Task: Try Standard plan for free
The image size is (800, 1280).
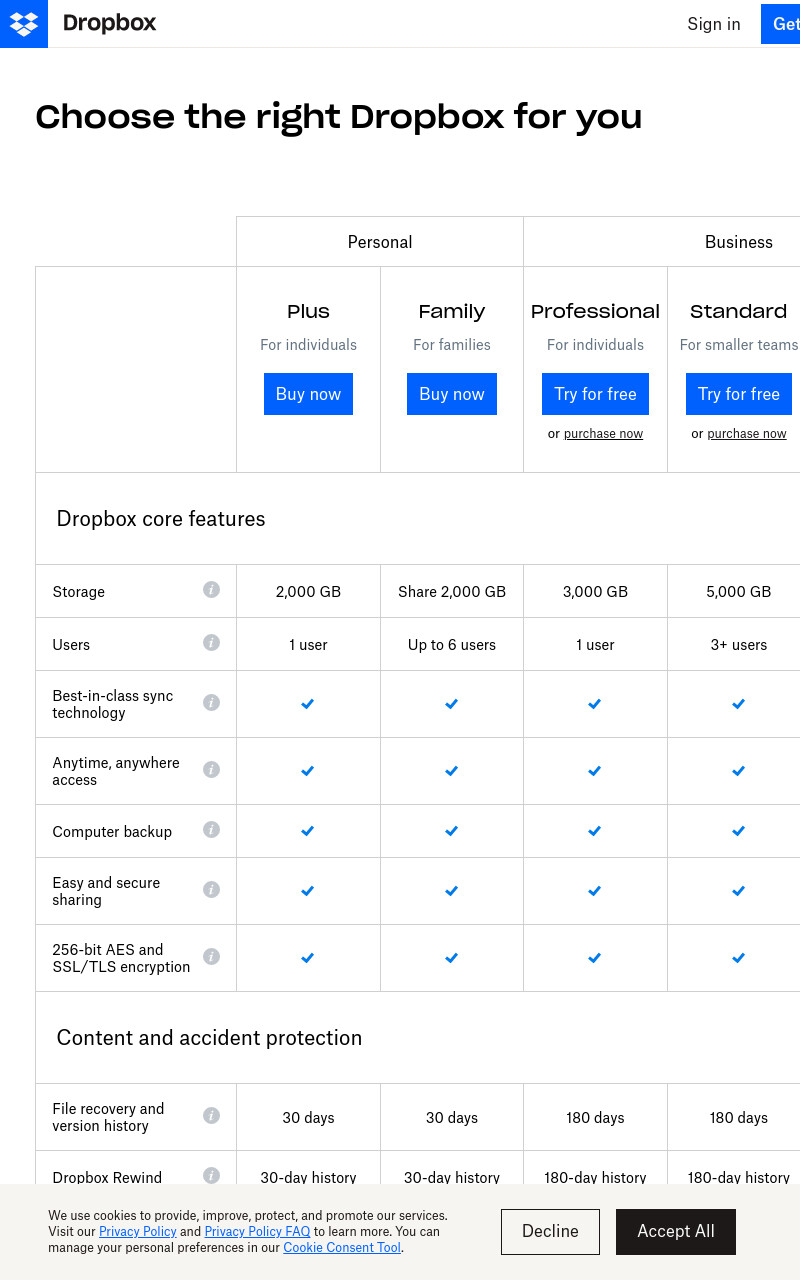Action: click(739, 394)
